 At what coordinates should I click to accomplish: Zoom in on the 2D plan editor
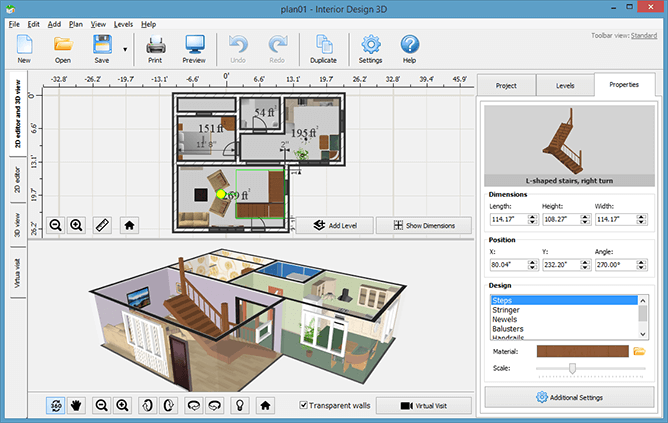click(77, 225)
